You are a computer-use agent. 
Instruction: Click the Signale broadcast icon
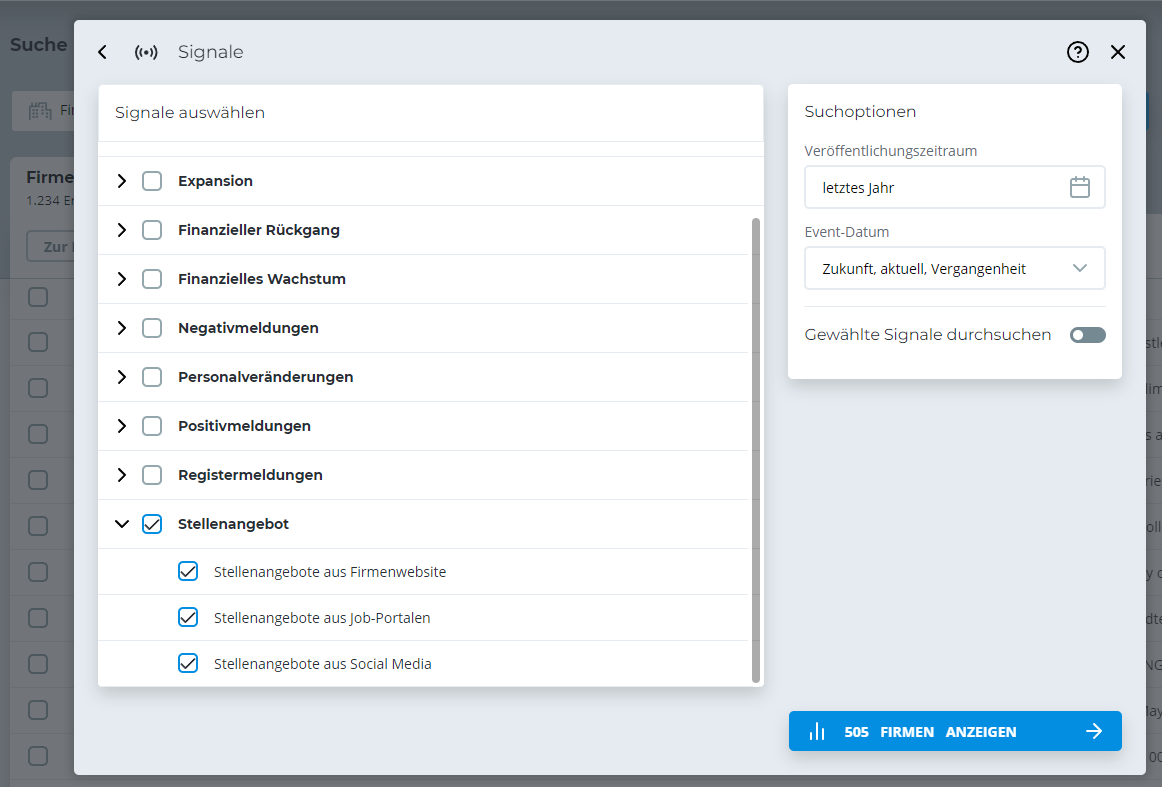pyautogui.click(x=146, y=52)
